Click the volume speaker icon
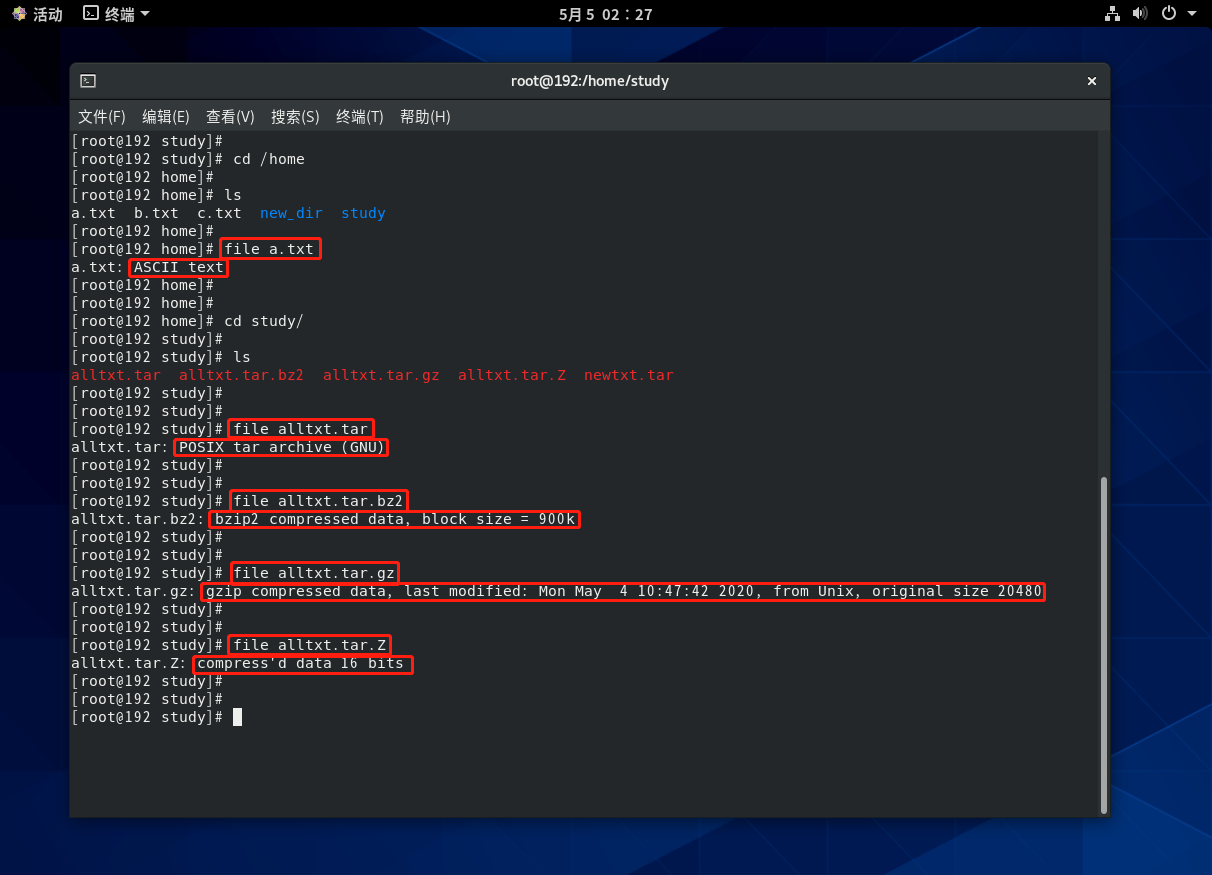1212x875 pixels. [x=1140, y=14]
